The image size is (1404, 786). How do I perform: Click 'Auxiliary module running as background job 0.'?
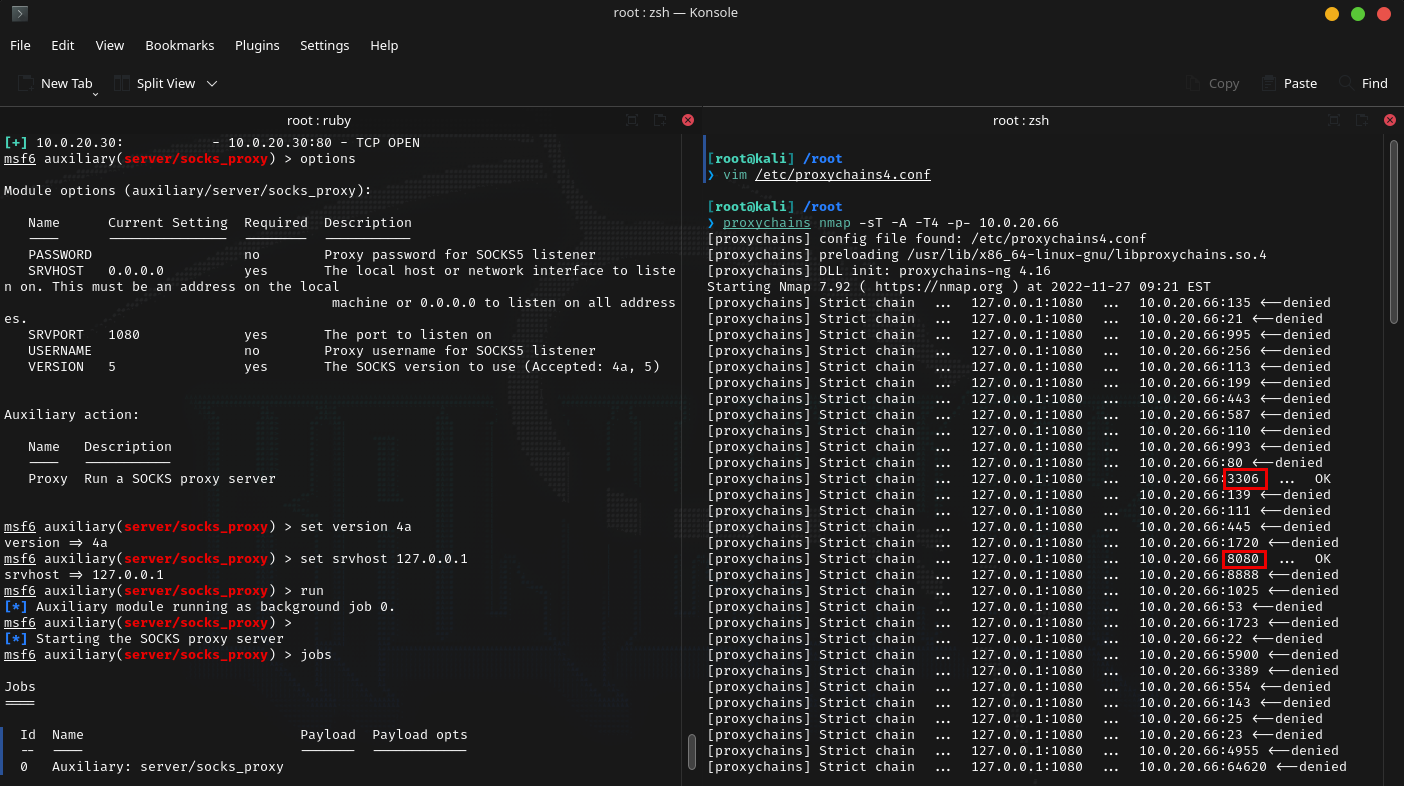(x=216, y=607)
